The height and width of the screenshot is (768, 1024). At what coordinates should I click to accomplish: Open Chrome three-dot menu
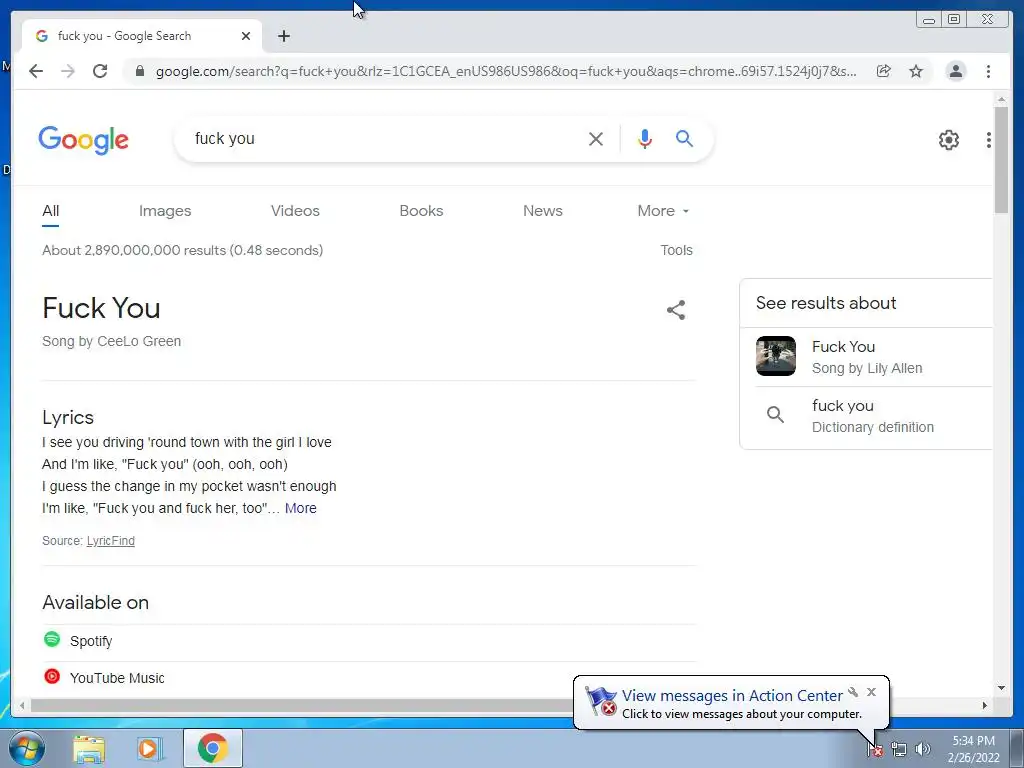[x=988, y=71]
